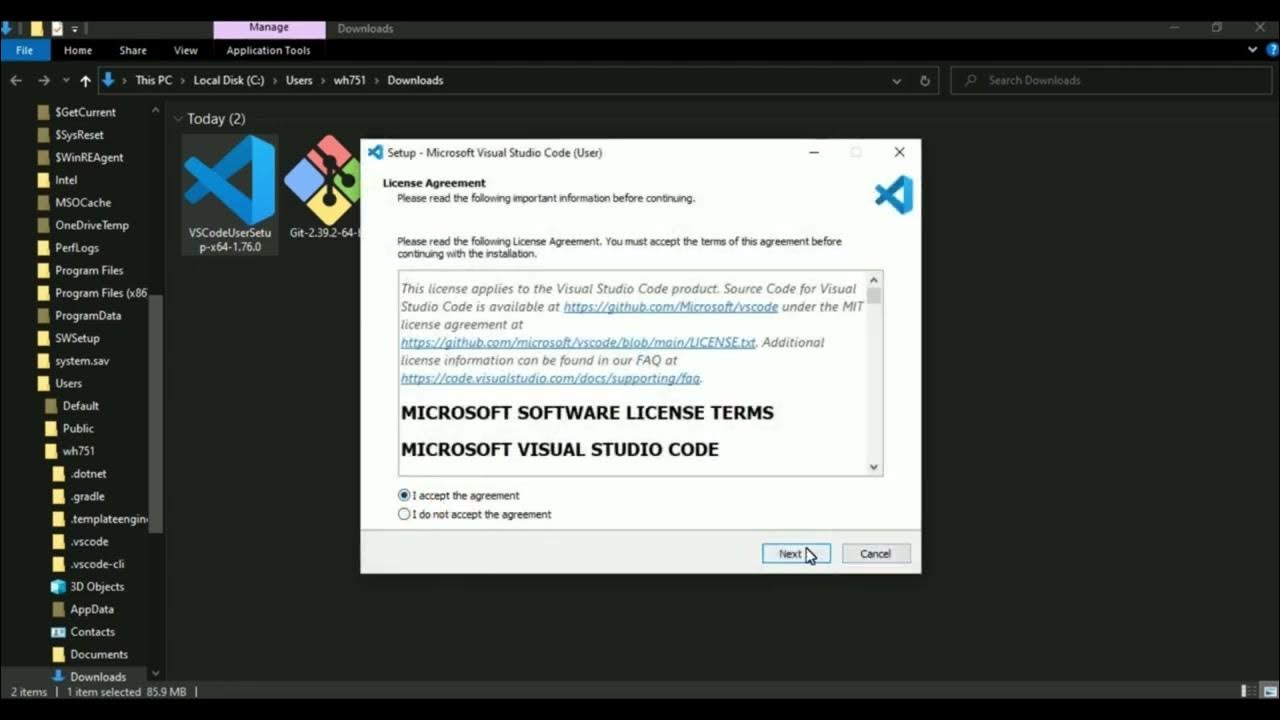Click license text scrollbar up arrow

tap(874, 280)
